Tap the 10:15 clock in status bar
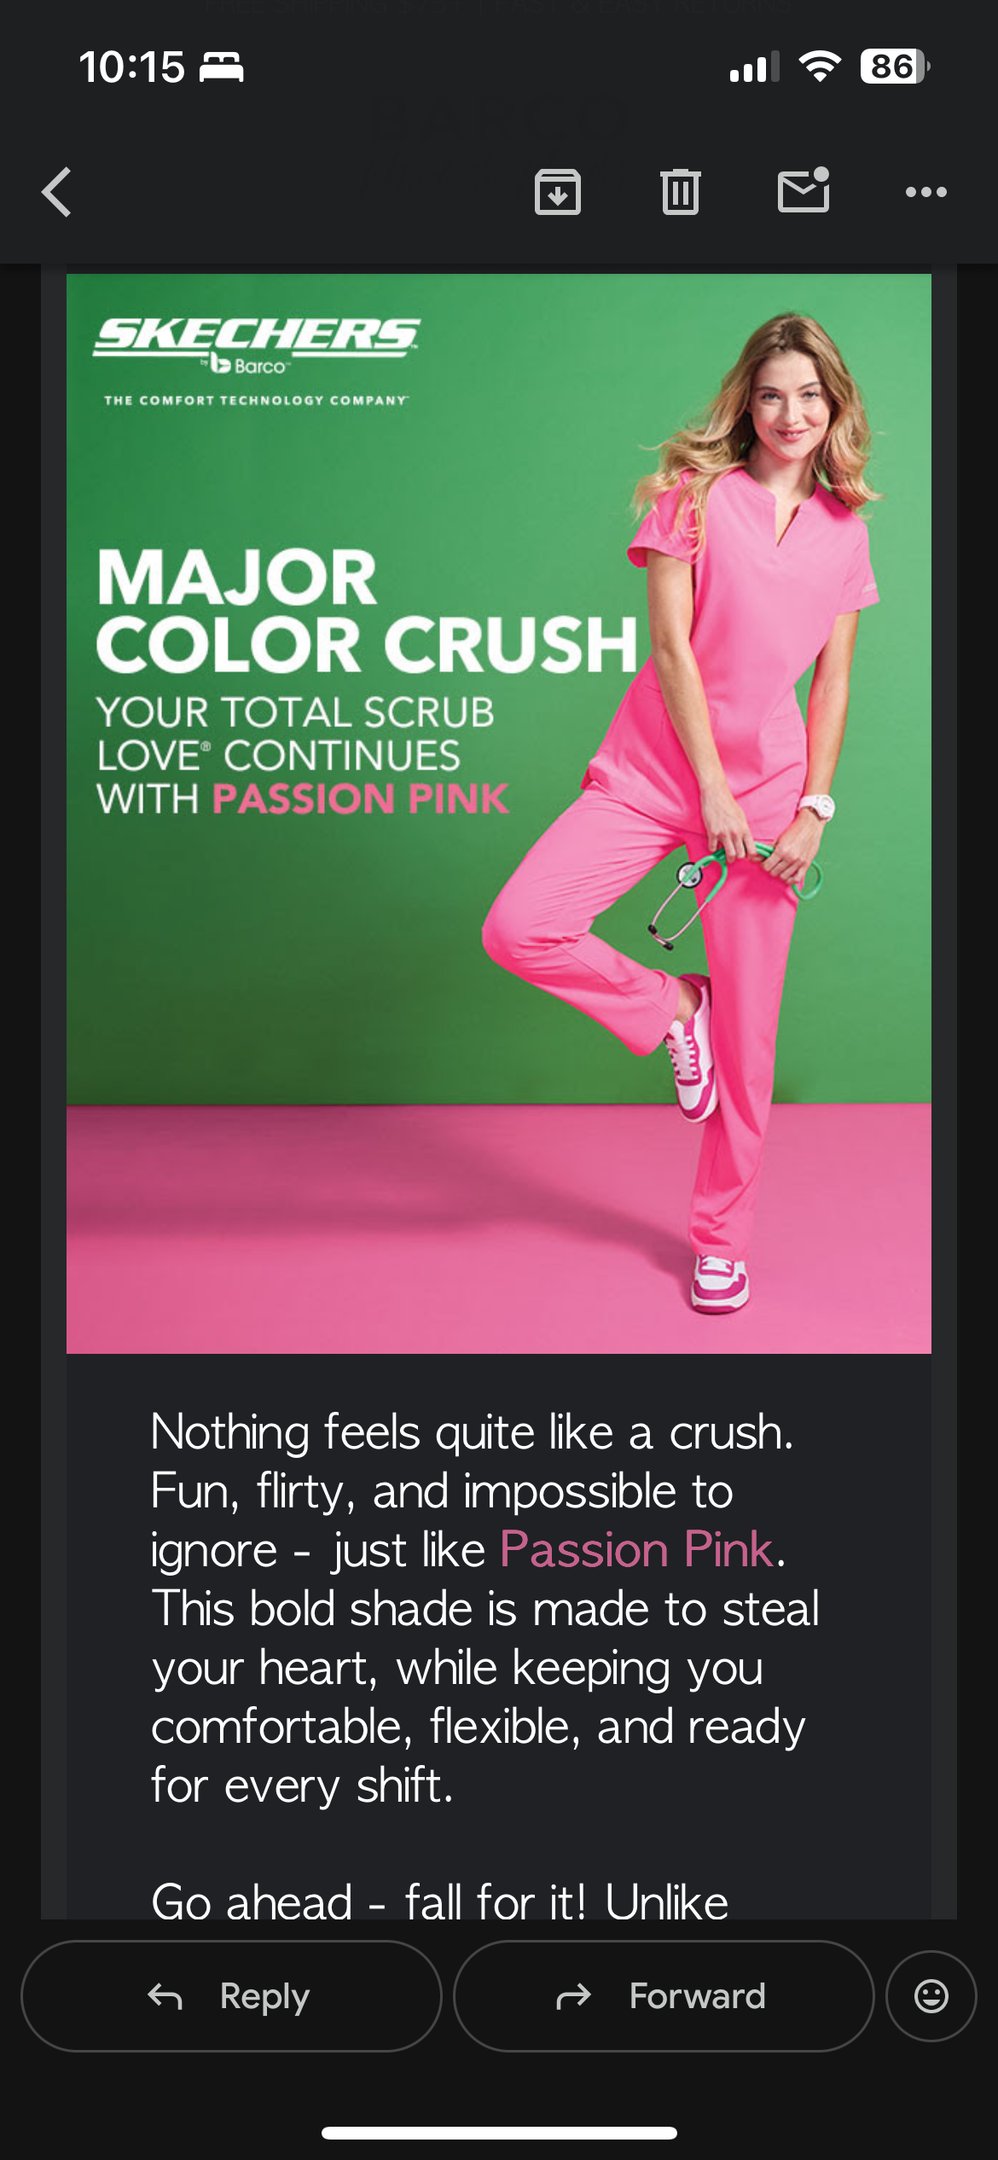This screenshot has height=2160, width=998. point(132,68)
